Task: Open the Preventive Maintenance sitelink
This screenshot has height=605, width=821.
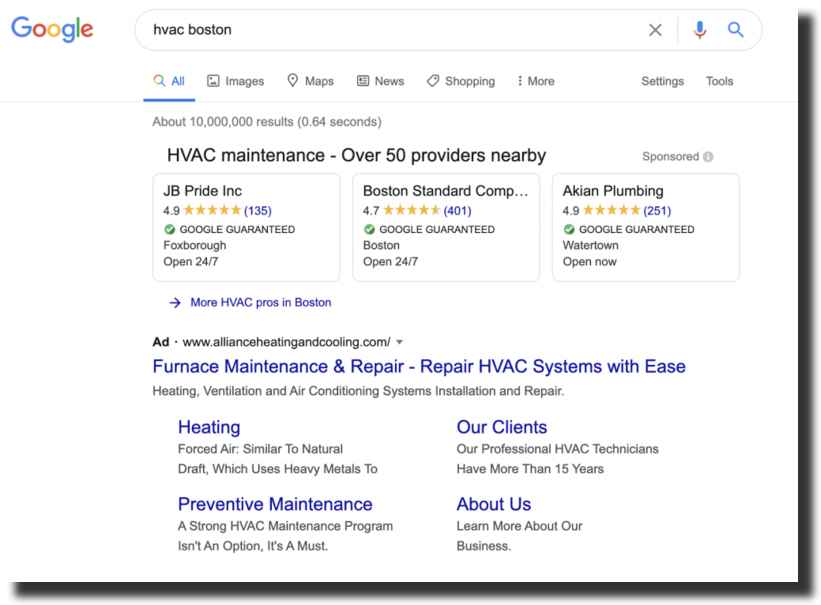Action: 275,504
